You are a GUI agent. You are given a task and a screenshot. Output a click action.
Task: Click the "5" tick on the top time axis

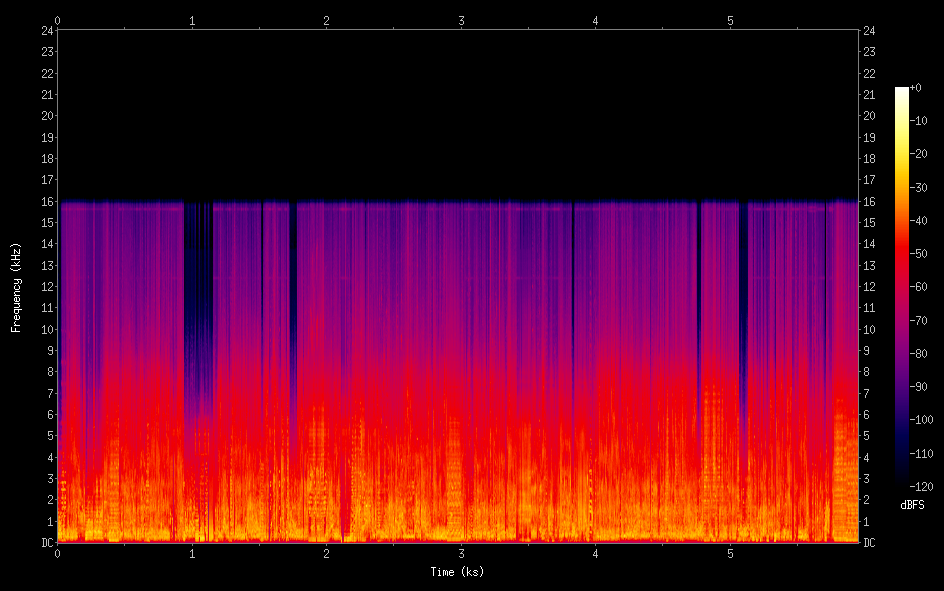pos(730,20)
